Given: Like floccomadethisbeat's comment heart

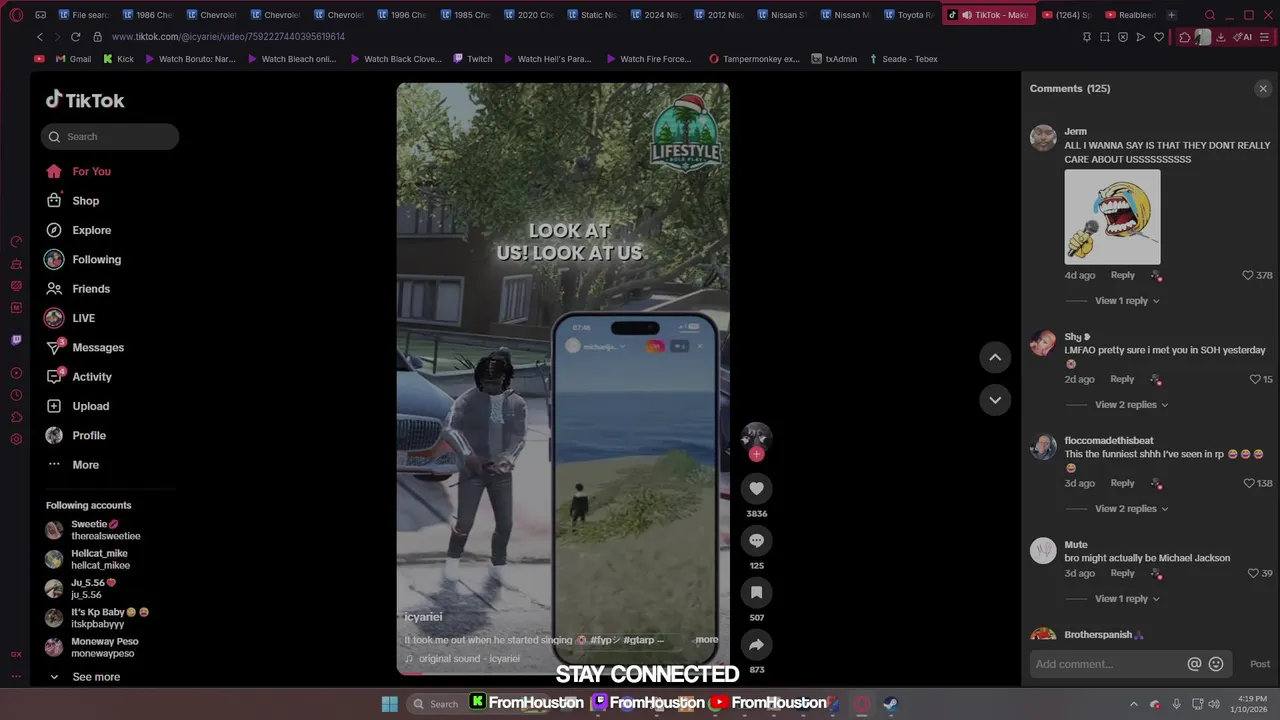Looking at the screenshot, I should [1249, 483].
